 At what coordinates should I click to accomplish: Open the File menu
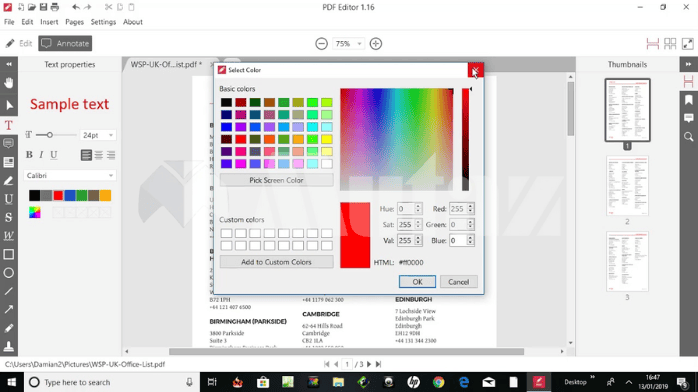point(9,22)
